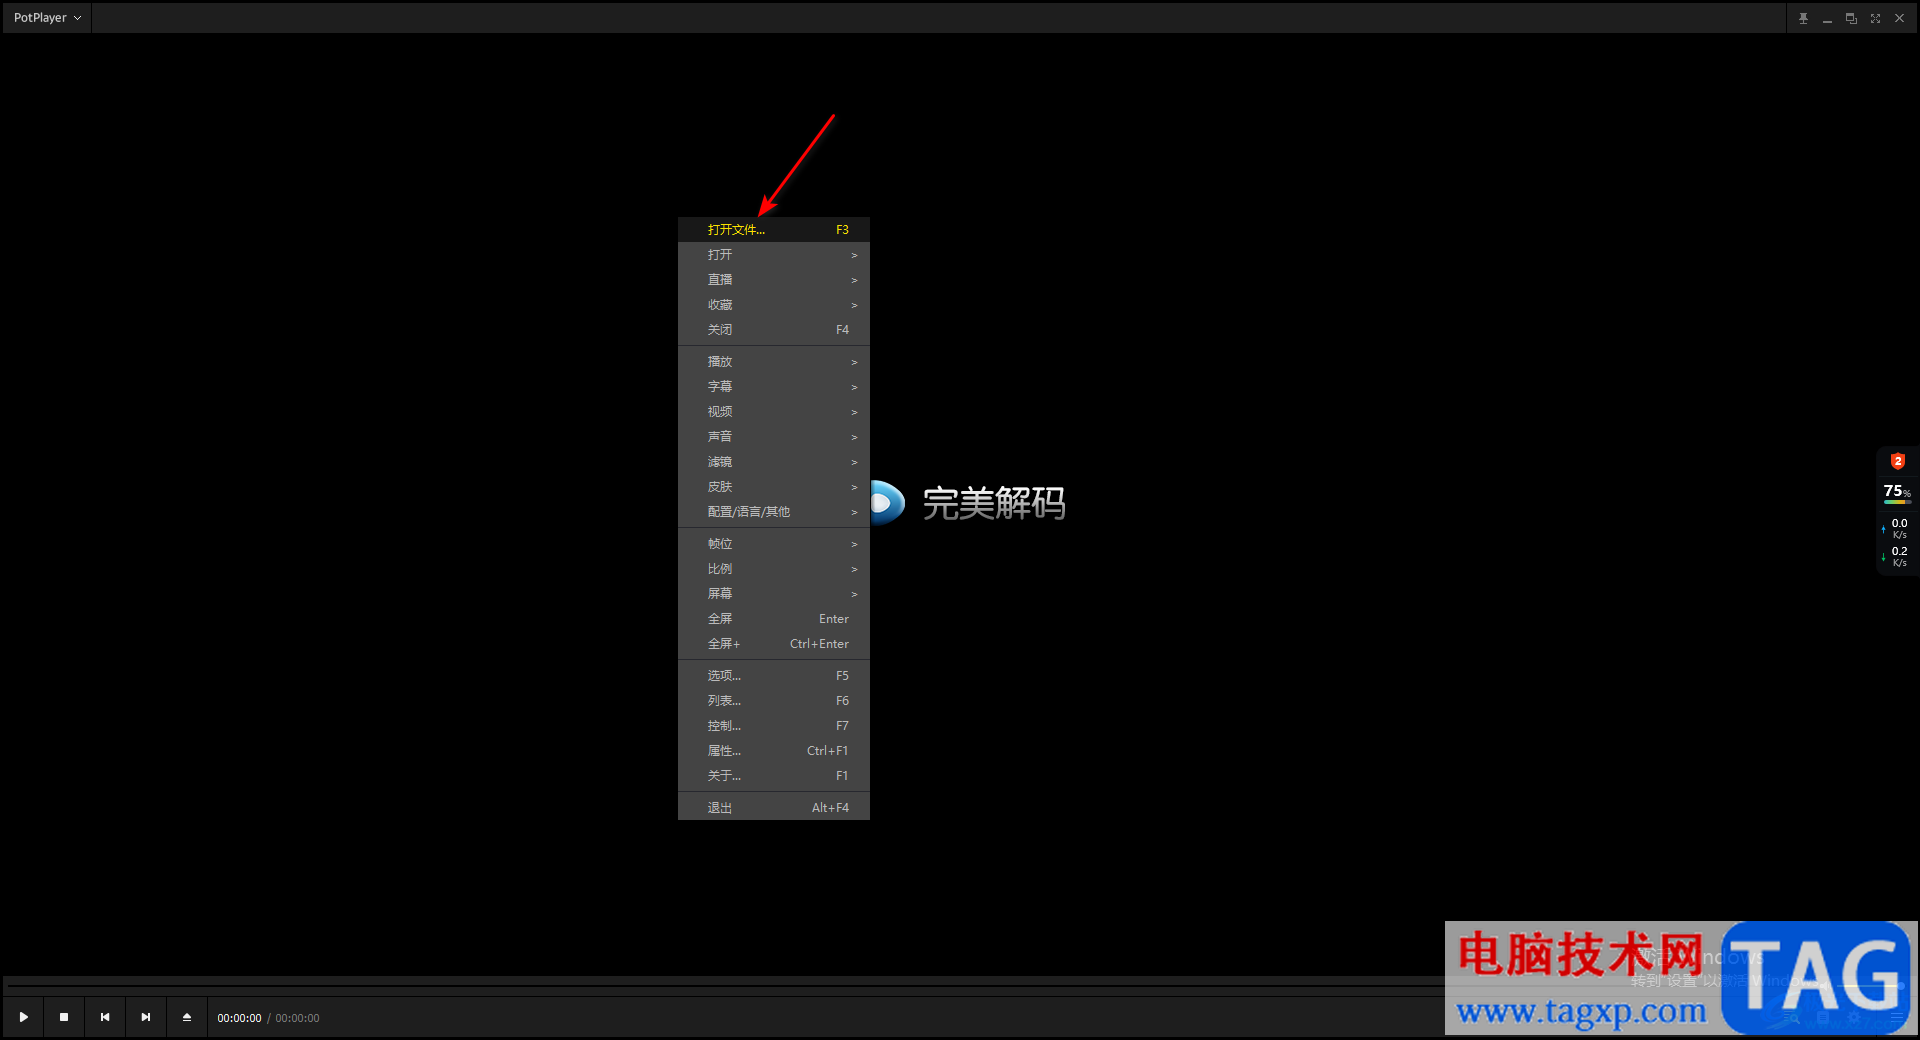Open 属性... (Ctrl+F1) properties

[x=774, y=751]
